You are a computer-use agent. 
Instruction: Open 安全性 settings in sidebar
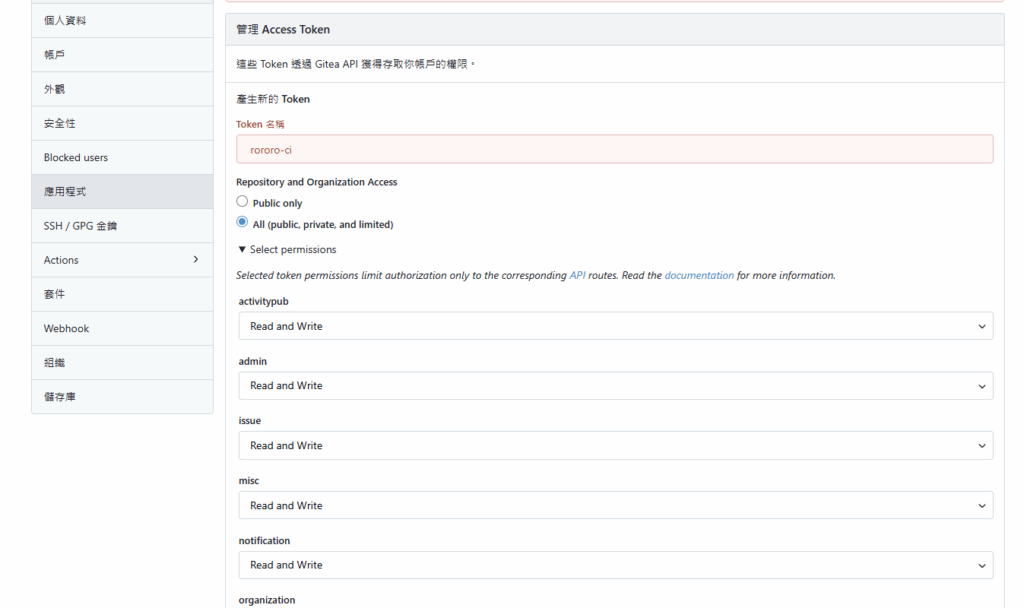122,123
